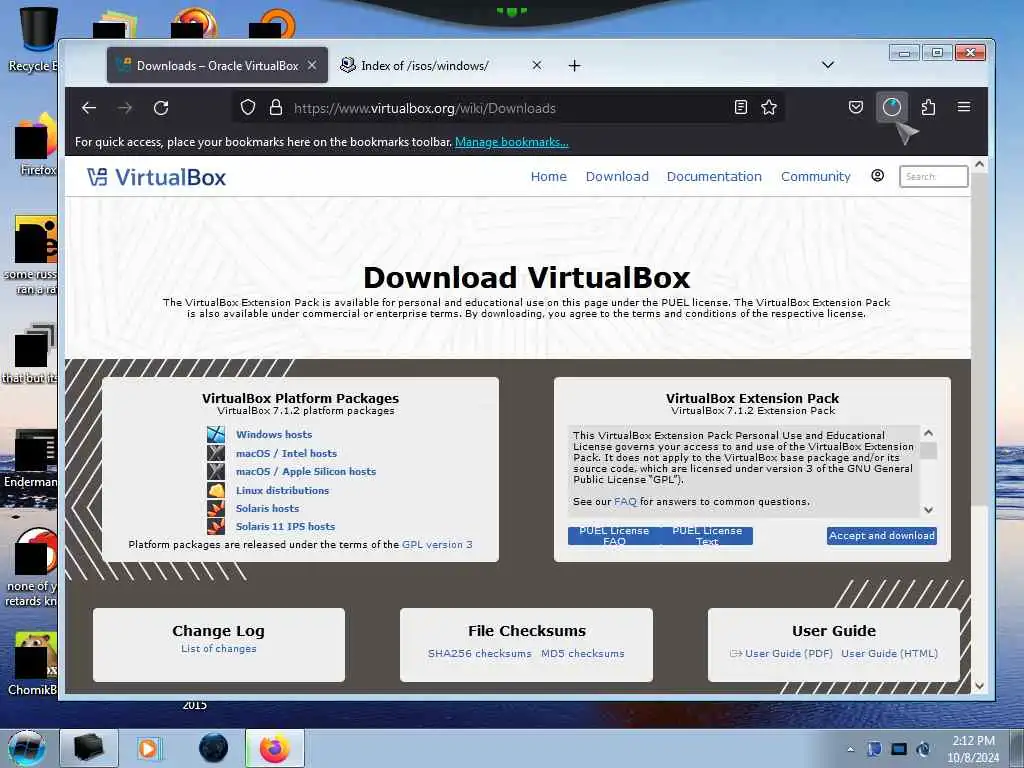Click the Manage bookmarks link

point(511,142)
